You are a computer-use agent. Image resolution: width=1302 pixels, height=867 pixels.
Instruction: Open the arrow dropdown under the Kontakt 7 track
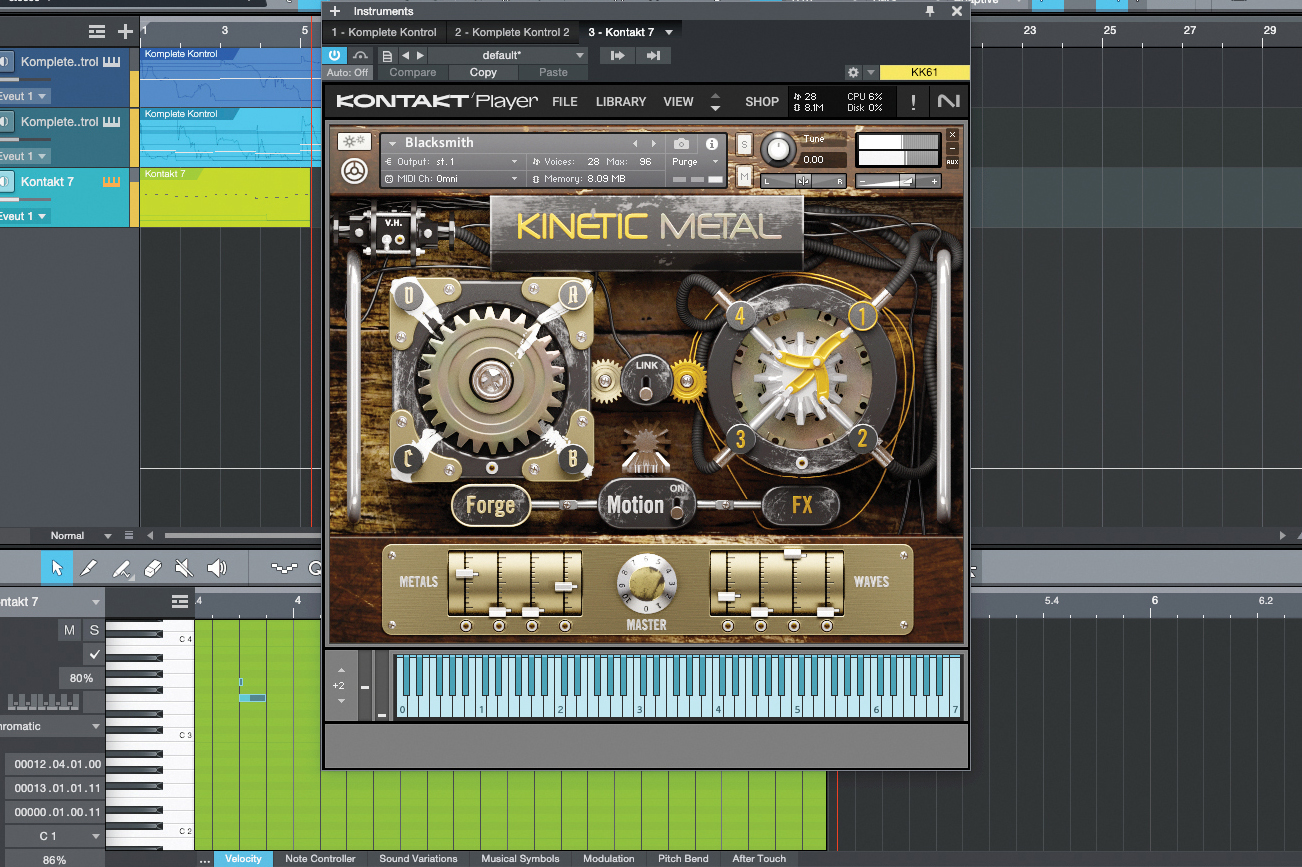tap(42, 216)
